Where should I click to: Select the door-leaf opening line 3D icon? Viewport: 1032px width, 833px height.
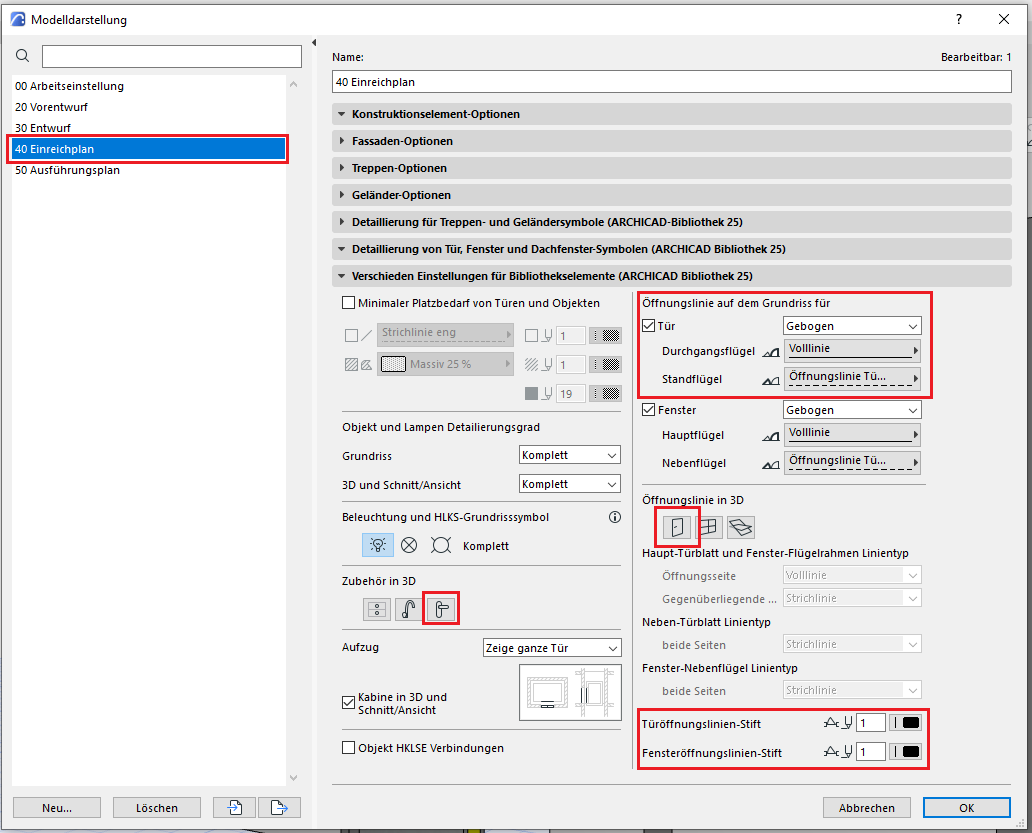[677, 526]
